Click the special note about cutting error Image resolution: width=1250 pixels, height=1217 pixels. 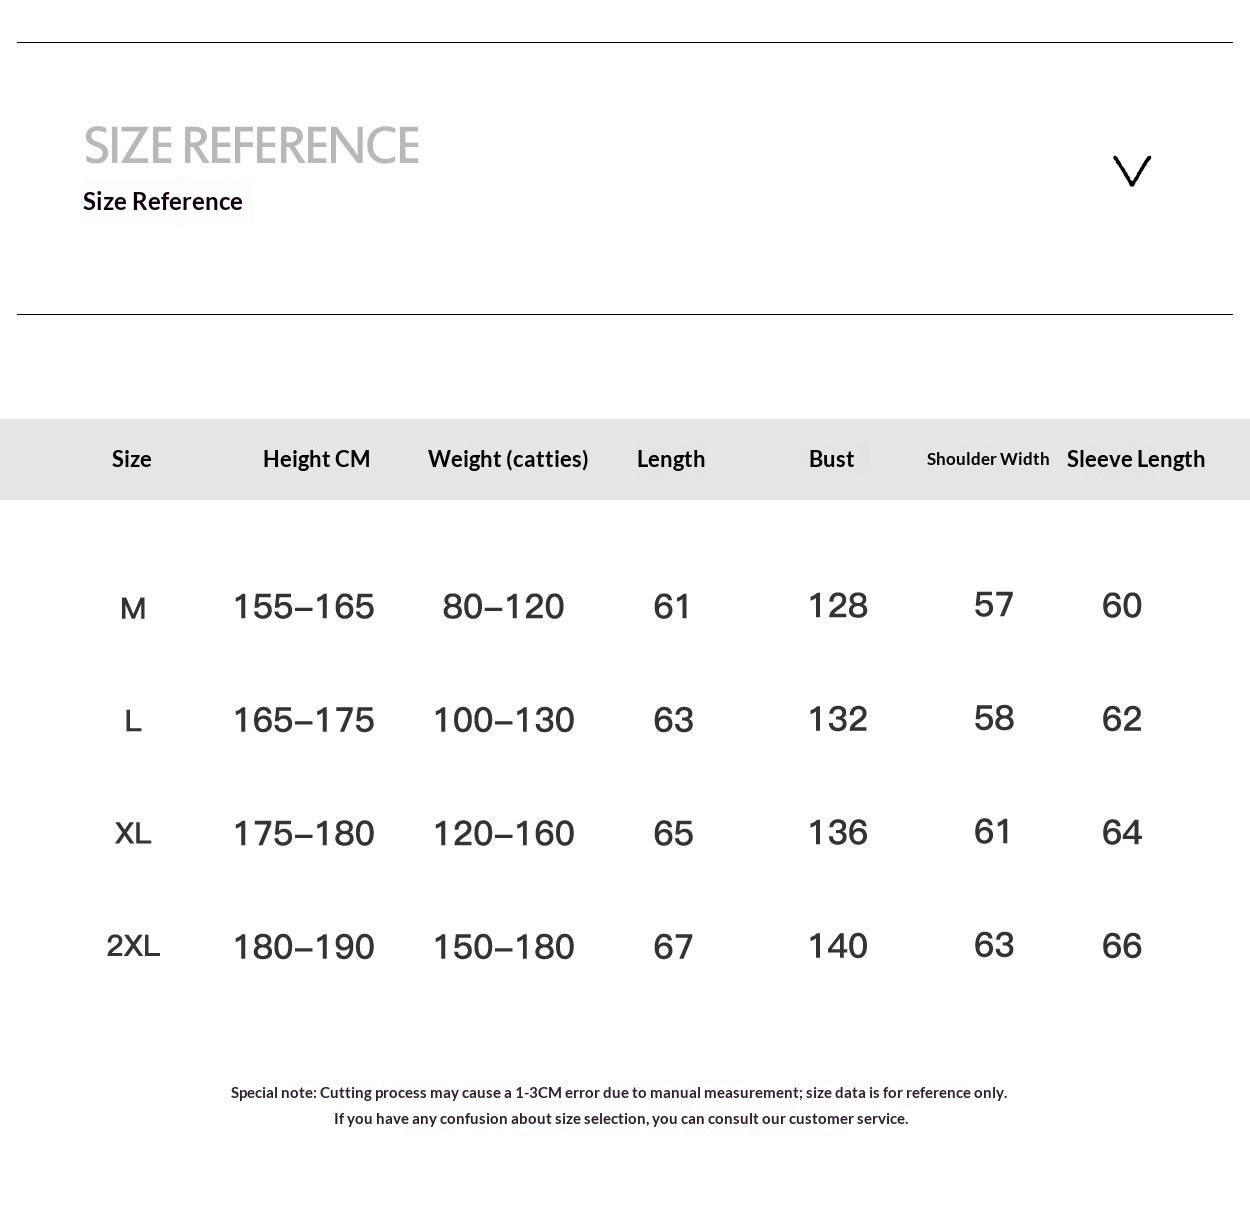[x=619, y=1093]
